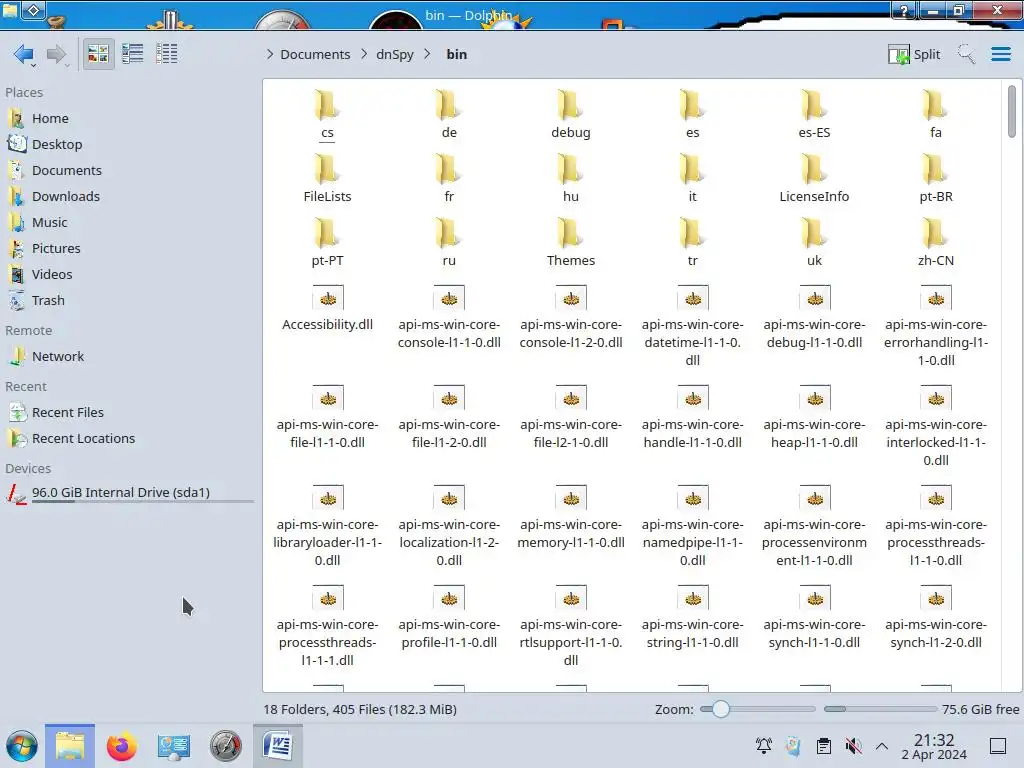
Task: Select Accessibility.dll file icon
Action: (328, 298)
